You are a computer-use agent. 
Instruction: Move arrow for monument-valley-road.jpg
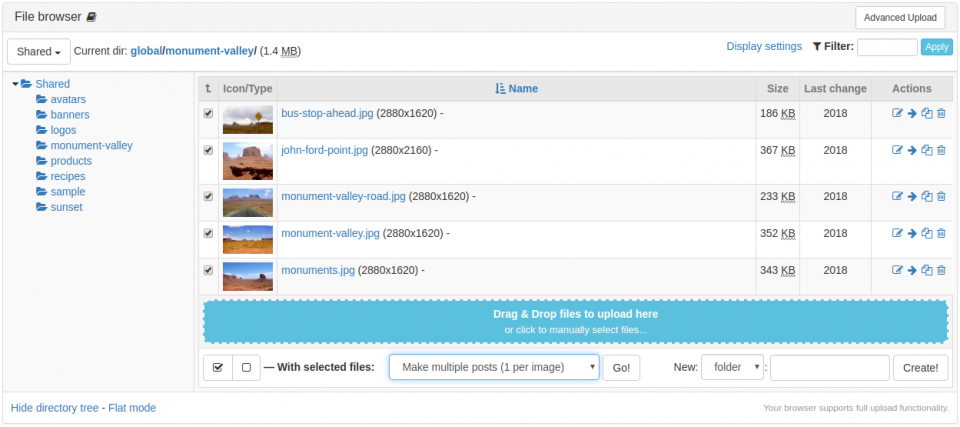(912, 197)
